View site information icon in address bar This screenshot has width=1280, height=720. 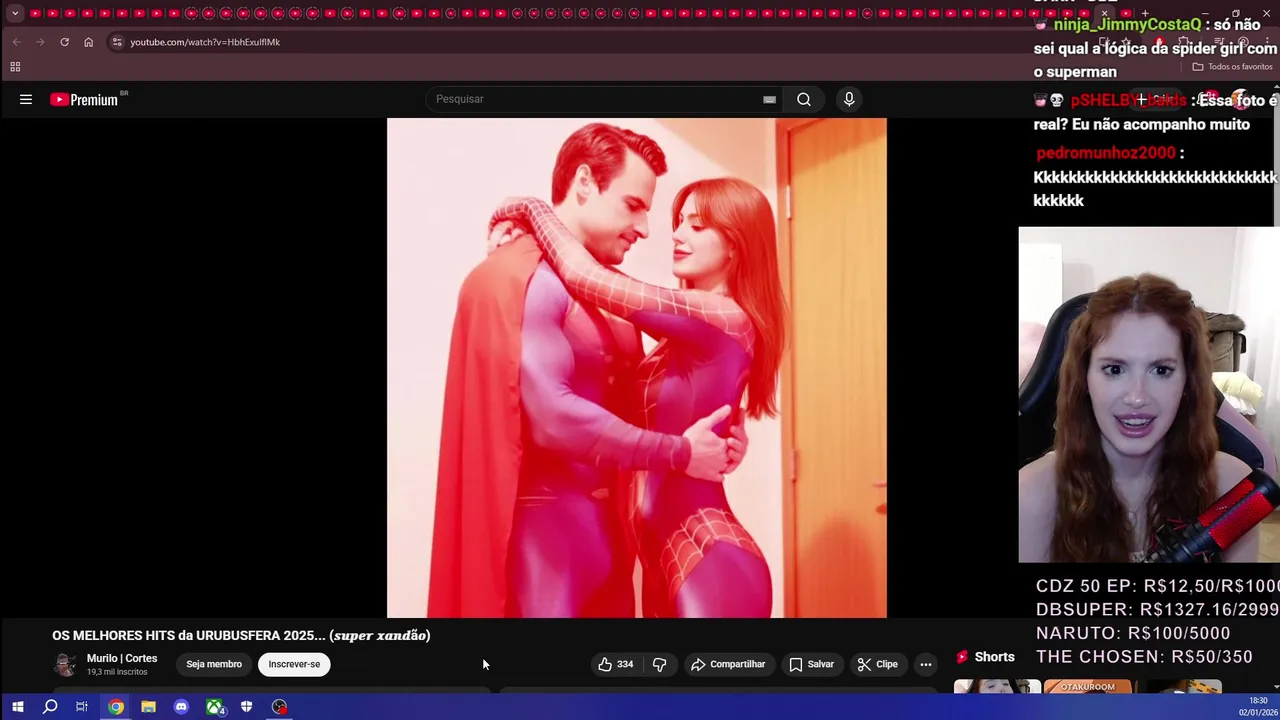click(x=117, y=42)
